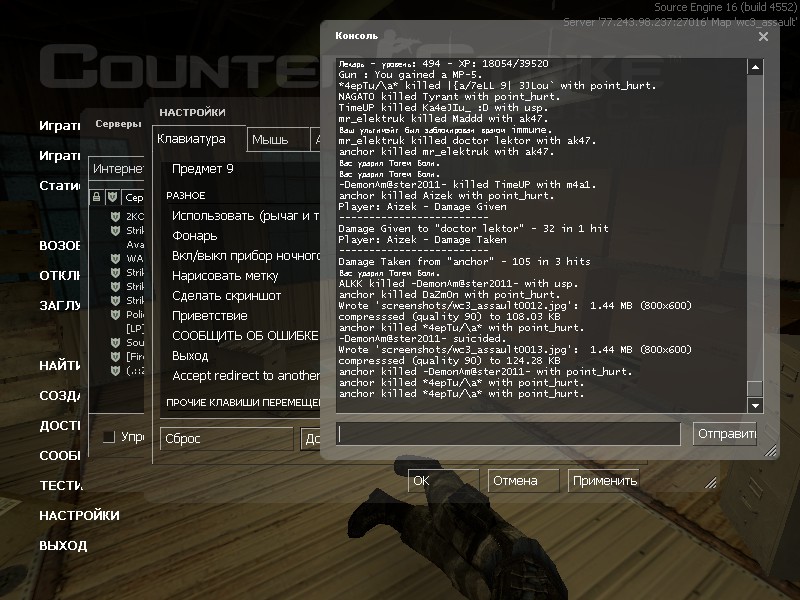Click the VAC shield icon beside (.:: server
The height and width of the screenshot is (600, 800).
pos(115,370)
